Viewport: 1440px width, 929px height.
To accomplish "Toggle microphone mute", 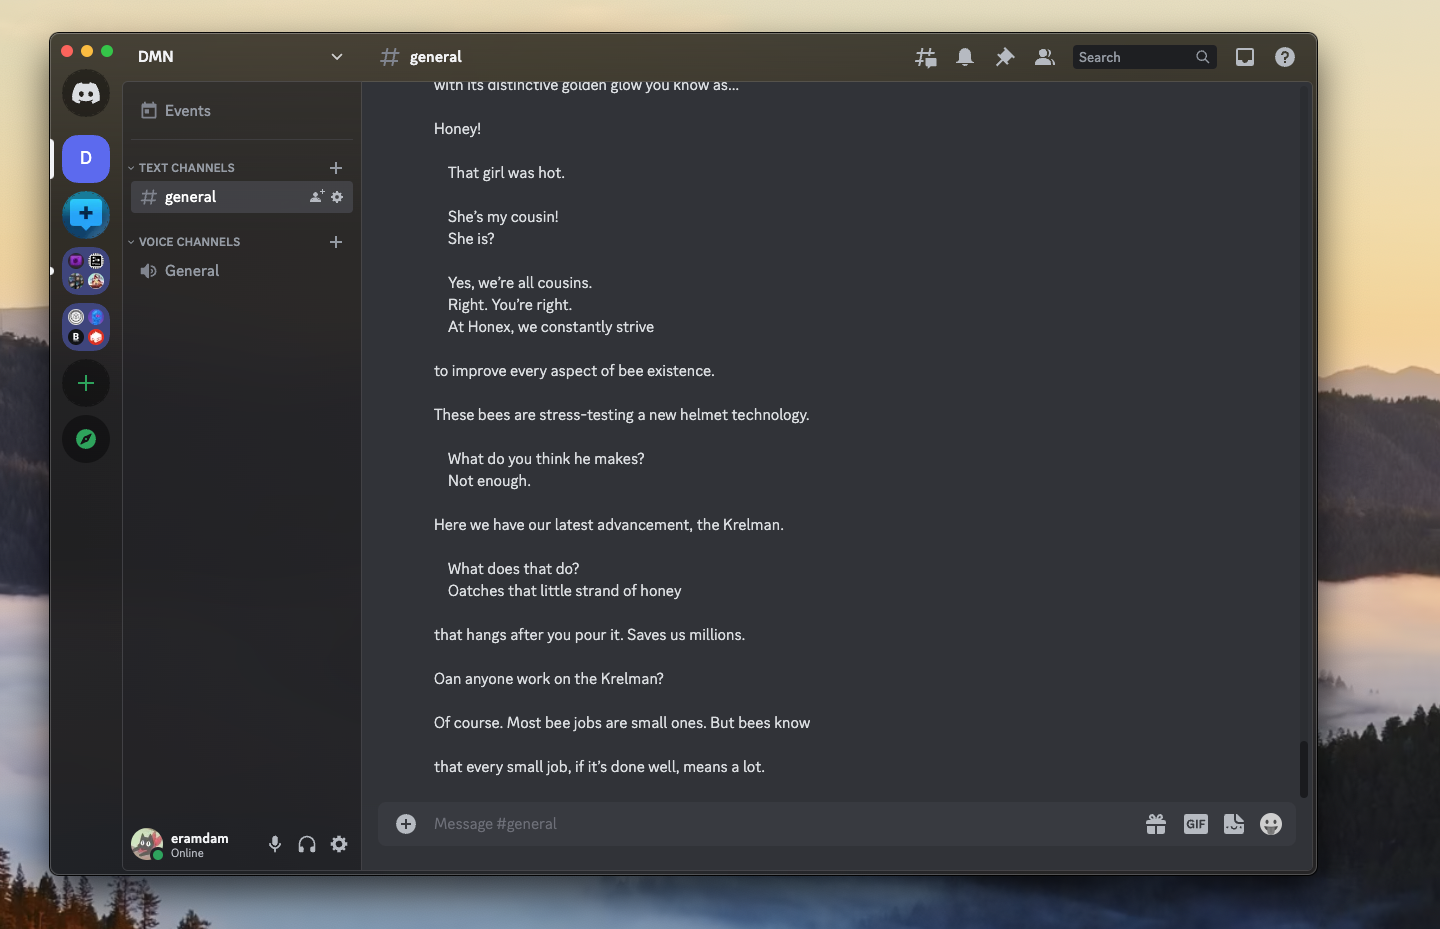I will 275,844.
